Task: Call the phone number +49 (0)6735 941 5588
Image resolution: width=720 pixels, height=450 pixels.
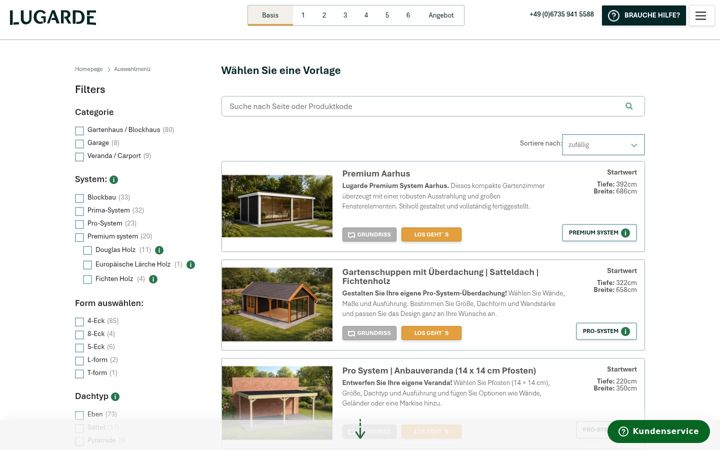Action: [x=562, y=14]
